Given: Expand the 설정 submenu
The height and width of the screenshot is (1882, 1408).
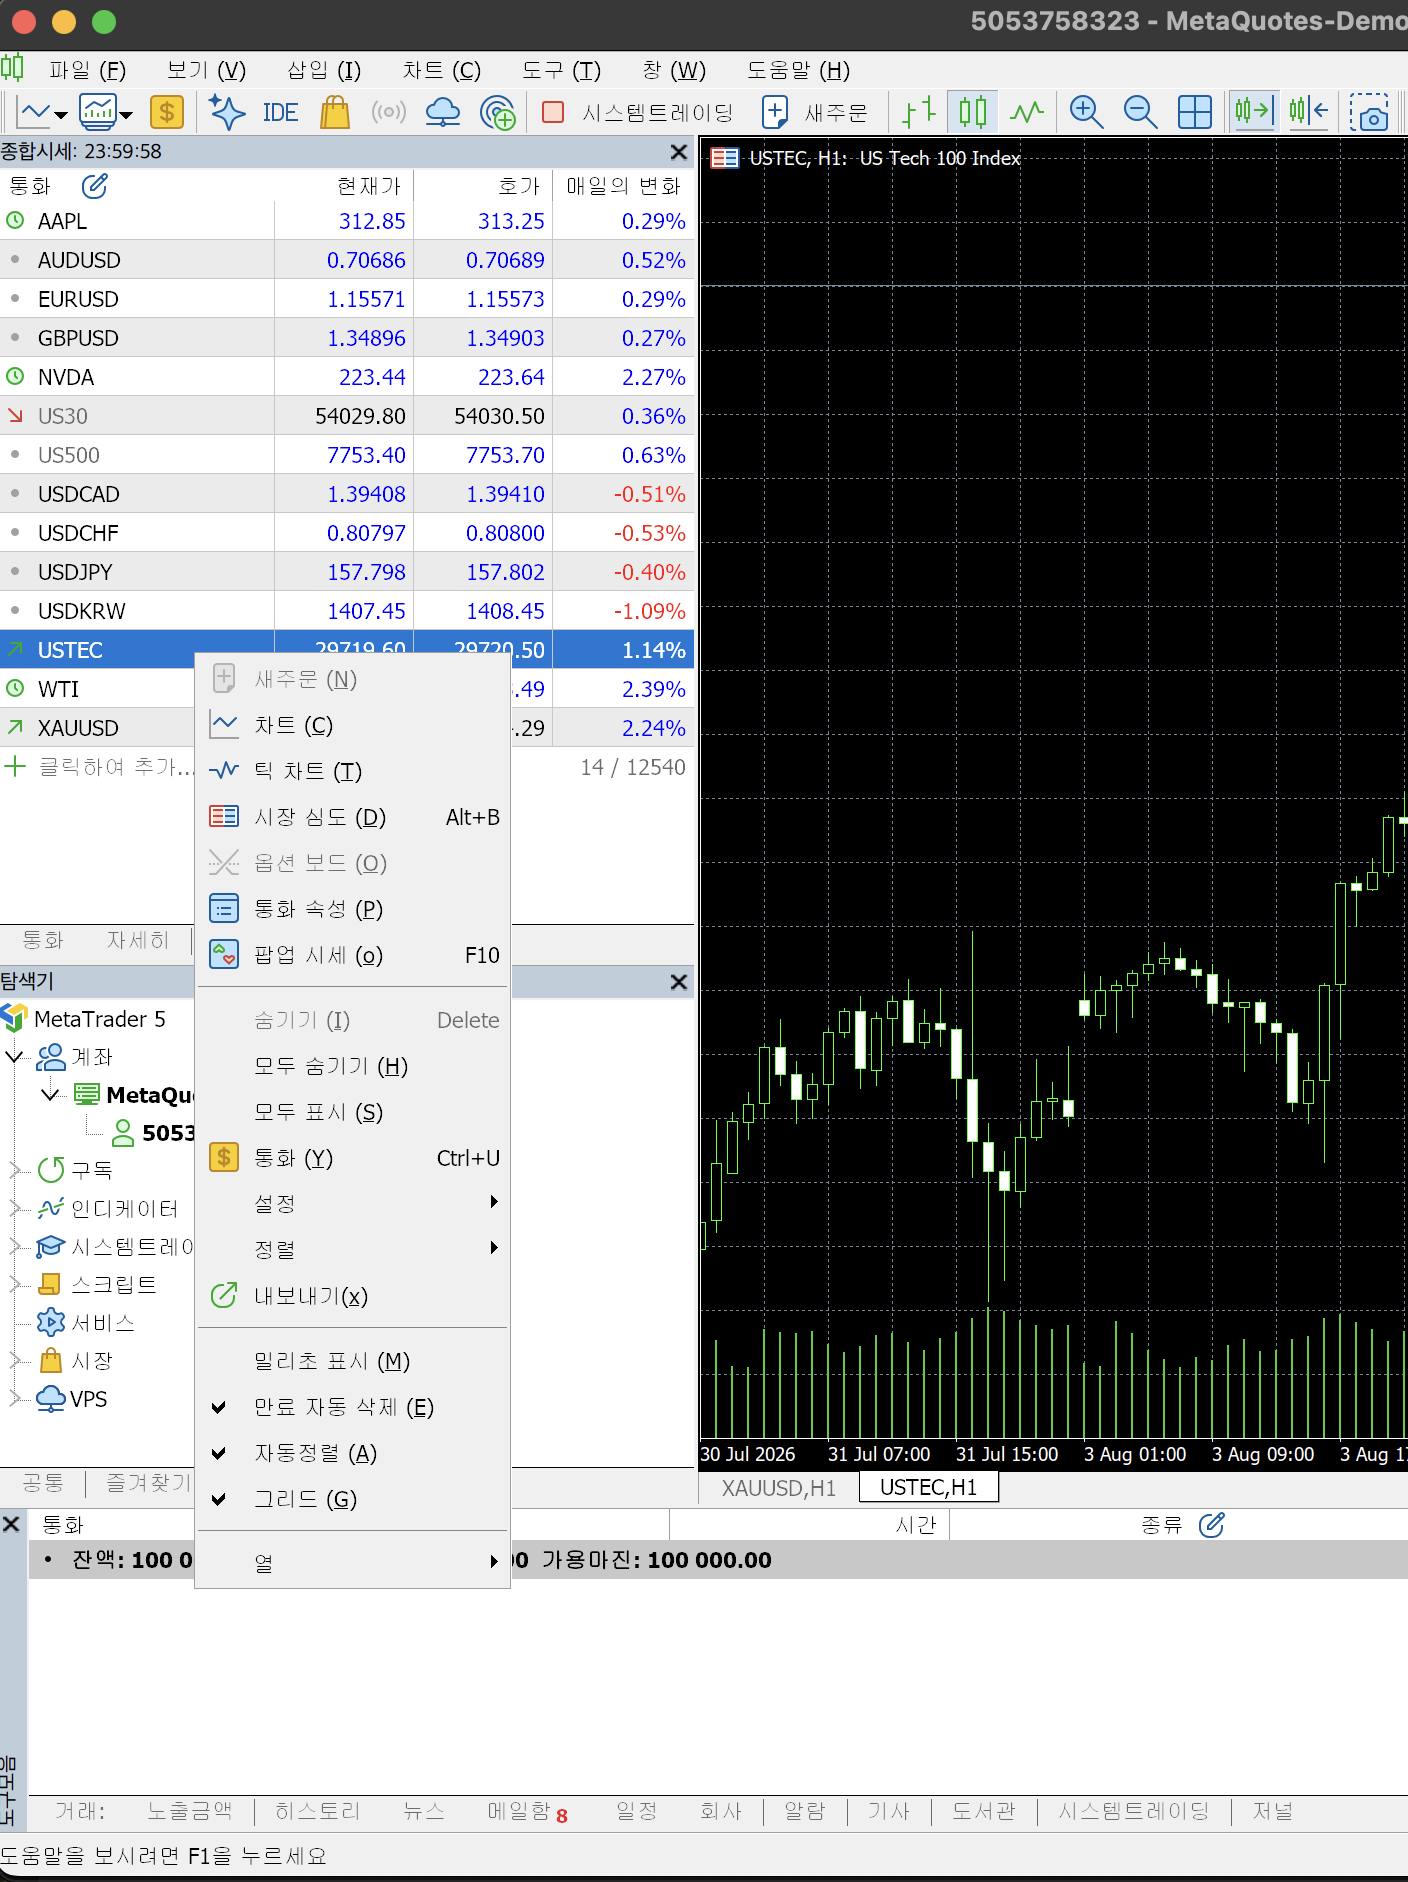Looking at the screenshot, I should pos(353,1204).
